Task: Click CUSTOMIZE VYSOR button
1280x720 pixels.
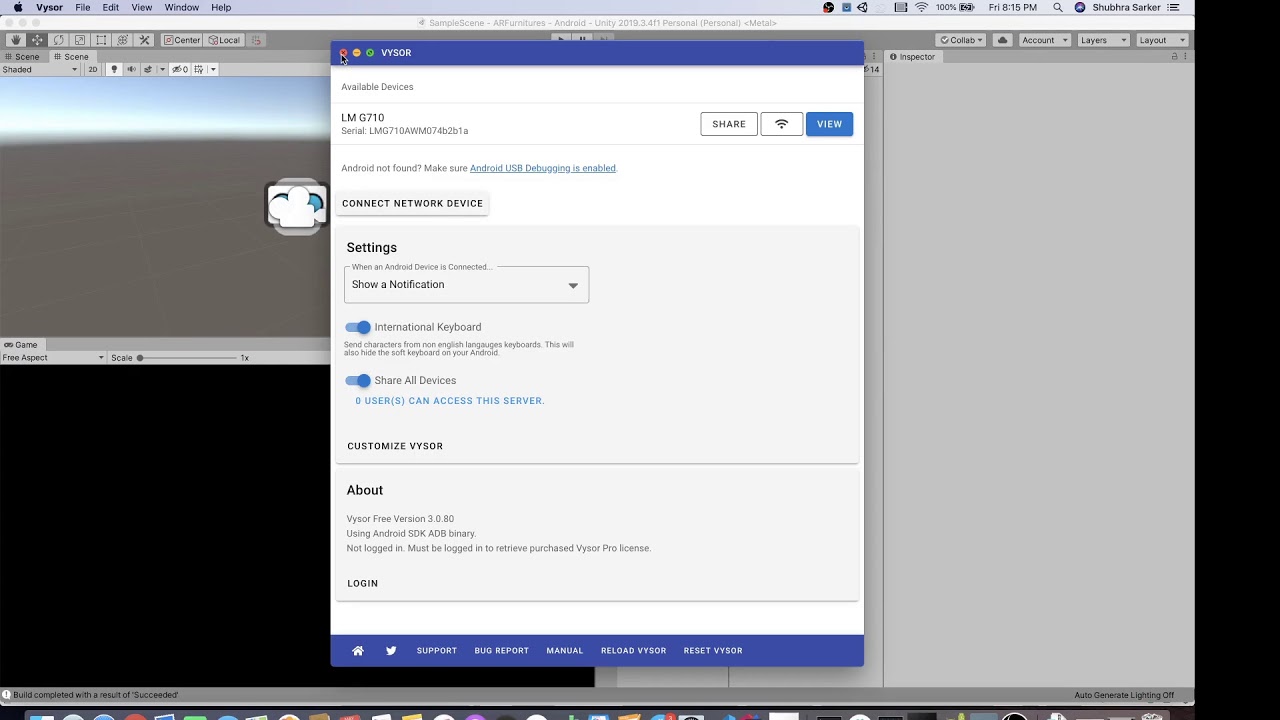Action: pyautogui.click(x=395, y=446)
